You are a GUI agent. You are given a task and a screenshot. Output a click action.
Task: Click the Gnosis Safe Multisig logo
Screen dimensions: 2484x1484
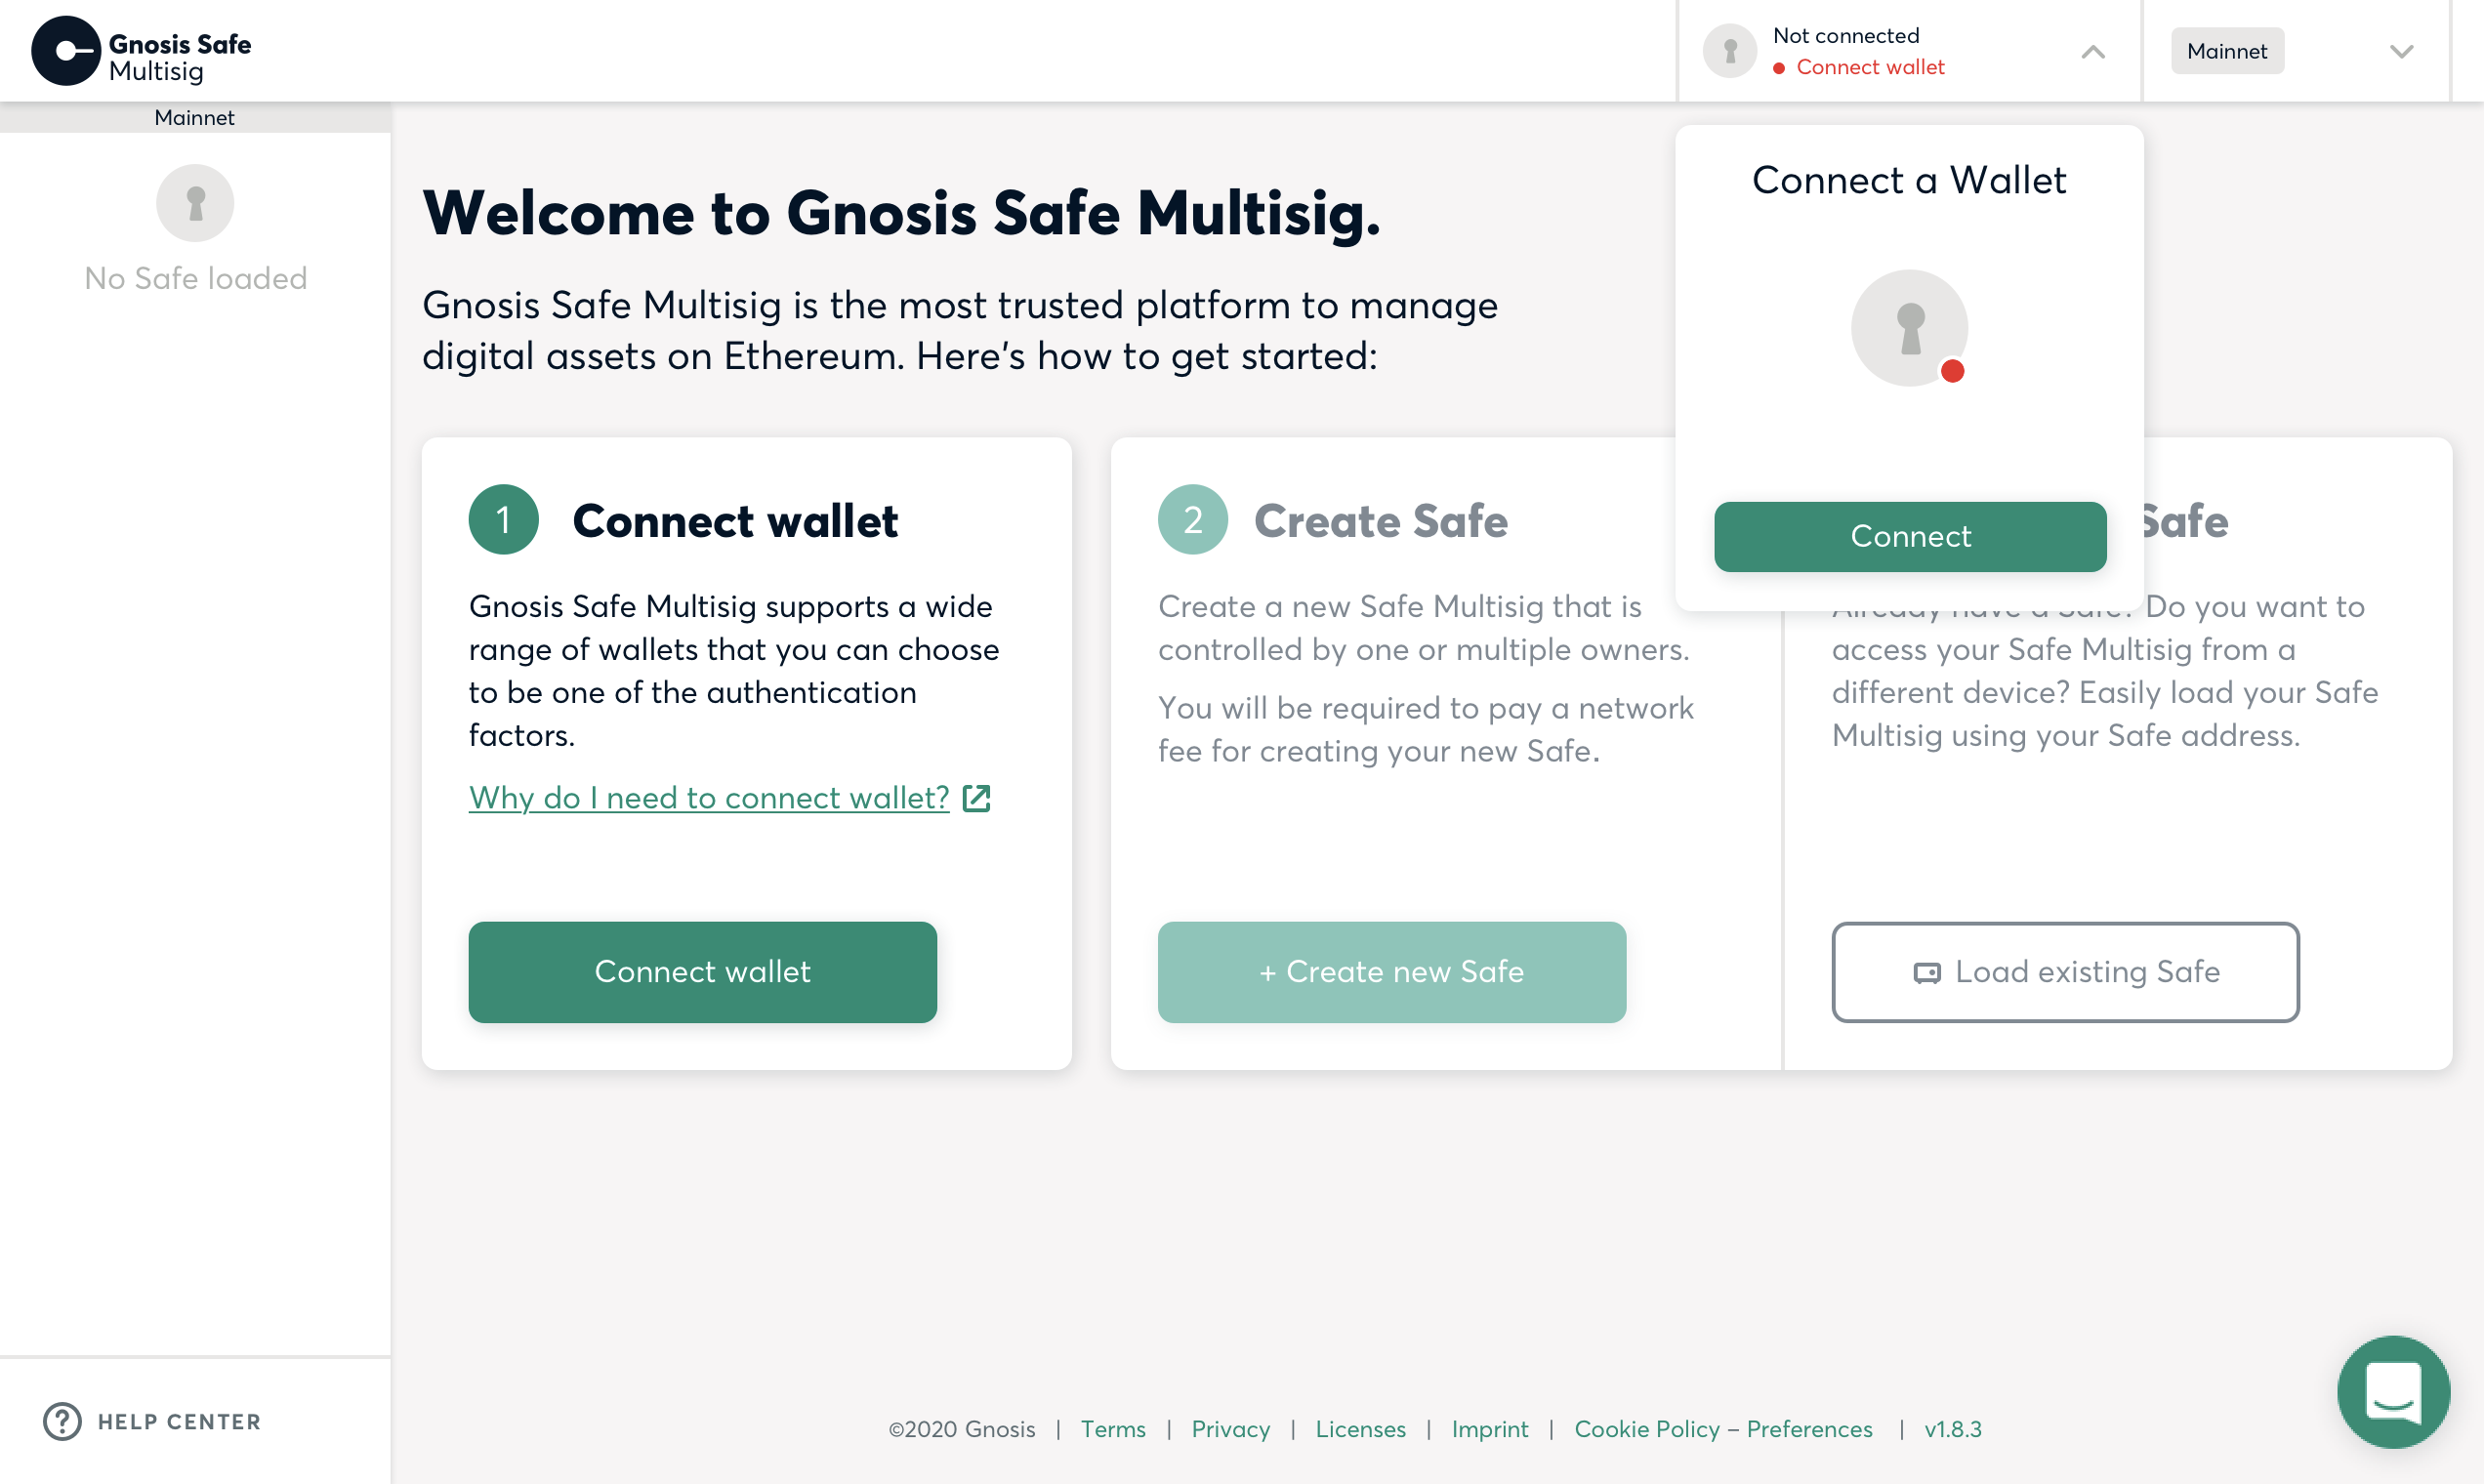[x=141, y=51]
